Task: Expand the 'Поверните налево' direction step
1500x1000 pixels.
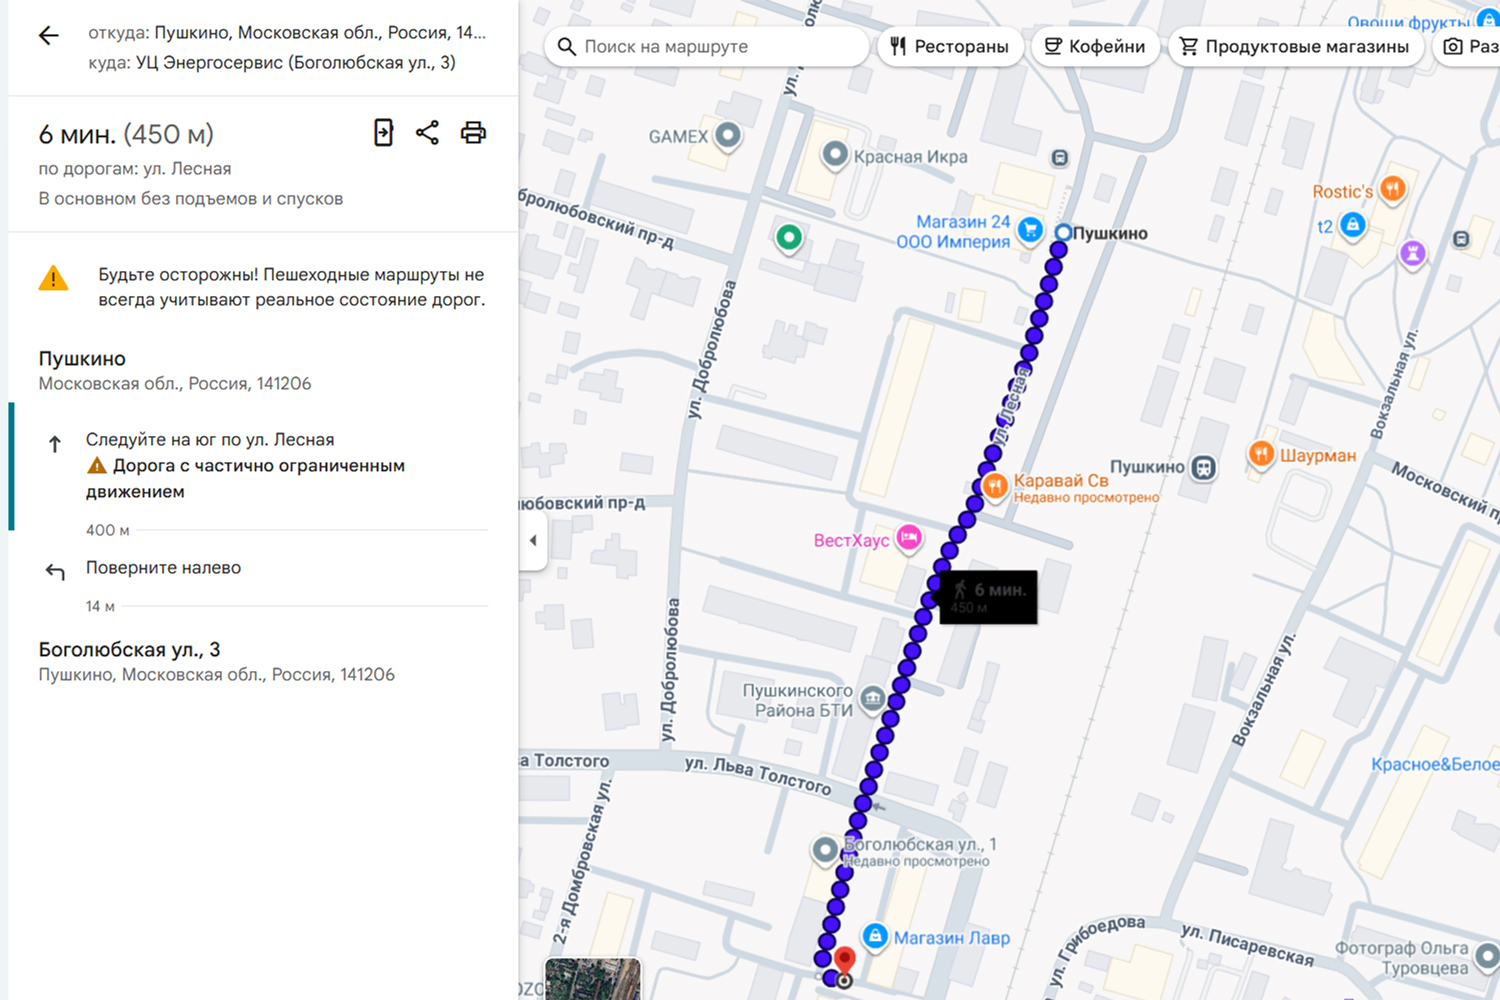Action: (x=163, y=568)
